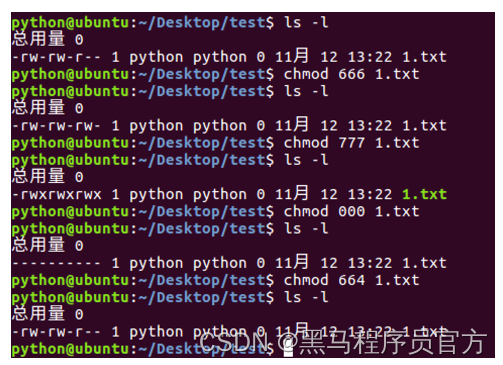Click 'ls -l' on line after chmod 666
Viewport: 503px width, 365px height.
click(x=306, y=91)
